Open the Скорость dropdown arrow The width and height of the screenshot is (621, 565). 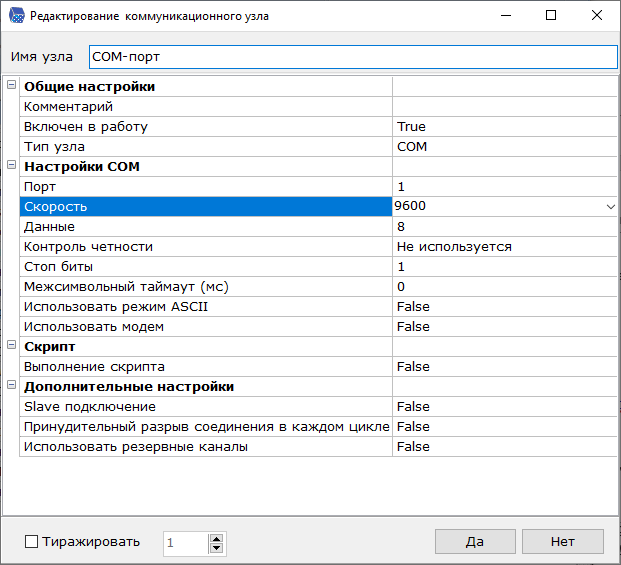609,207
